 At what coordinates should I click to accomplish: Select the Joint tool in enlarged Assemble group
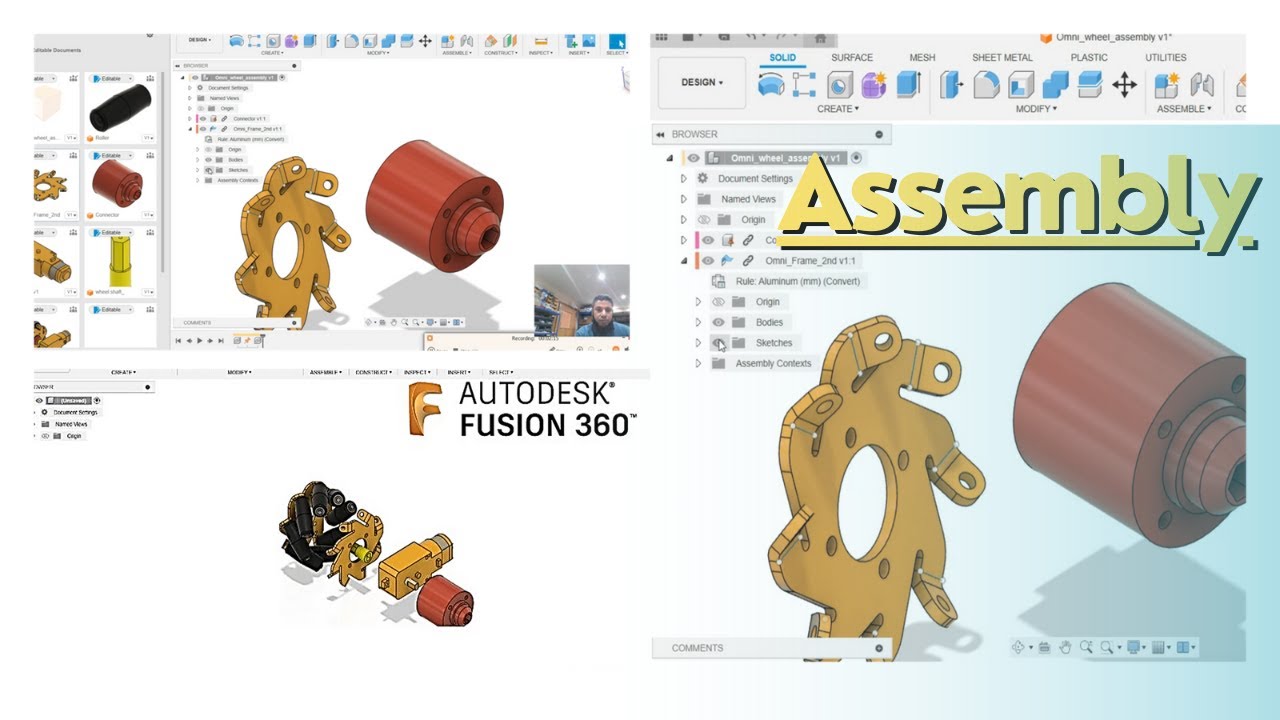tap(1201, 85)
